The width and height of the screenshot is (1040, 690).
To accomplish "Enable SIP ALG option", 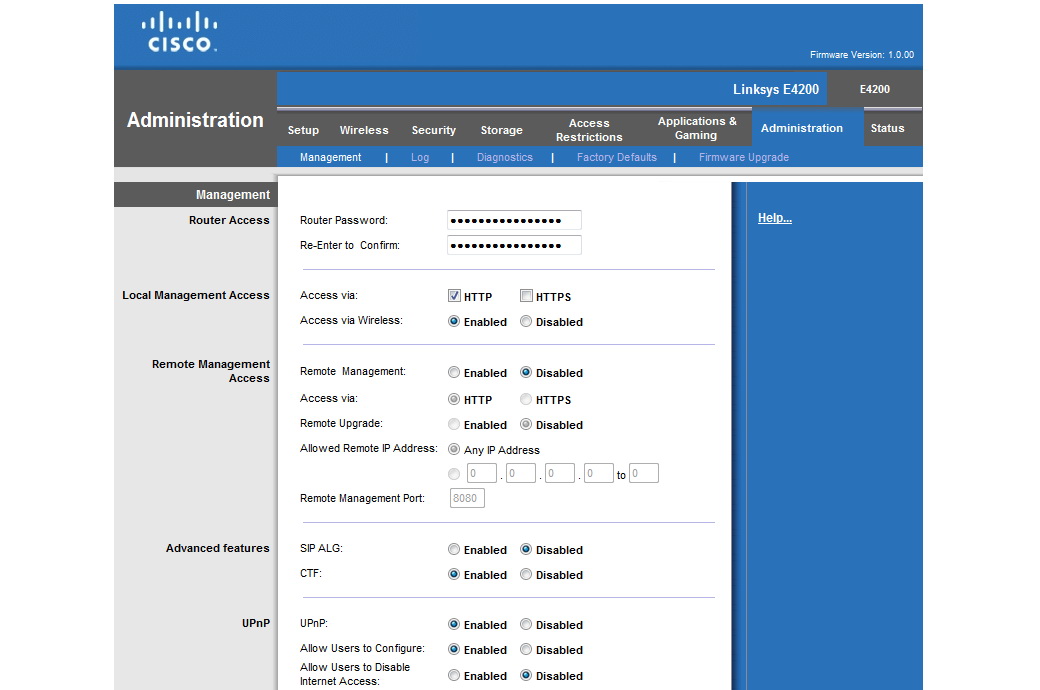I will [x=454, y=550].
